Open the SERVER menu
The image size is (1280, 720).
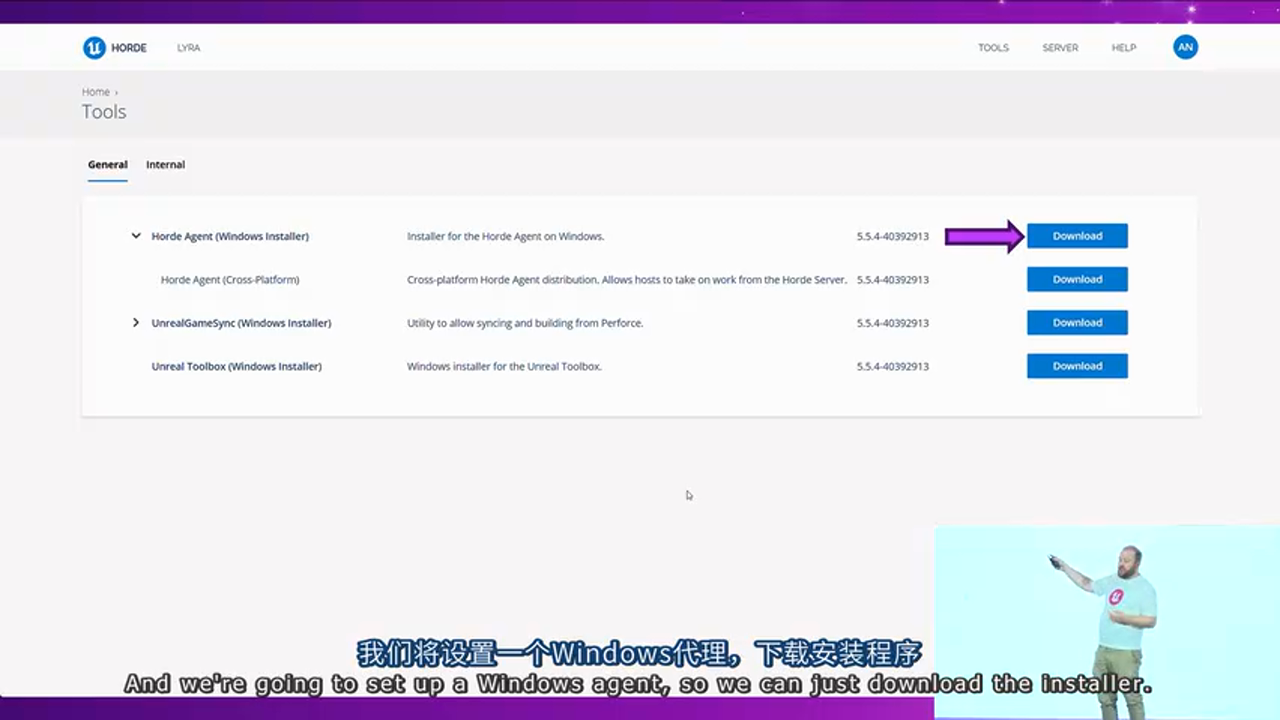[1060, 47]
